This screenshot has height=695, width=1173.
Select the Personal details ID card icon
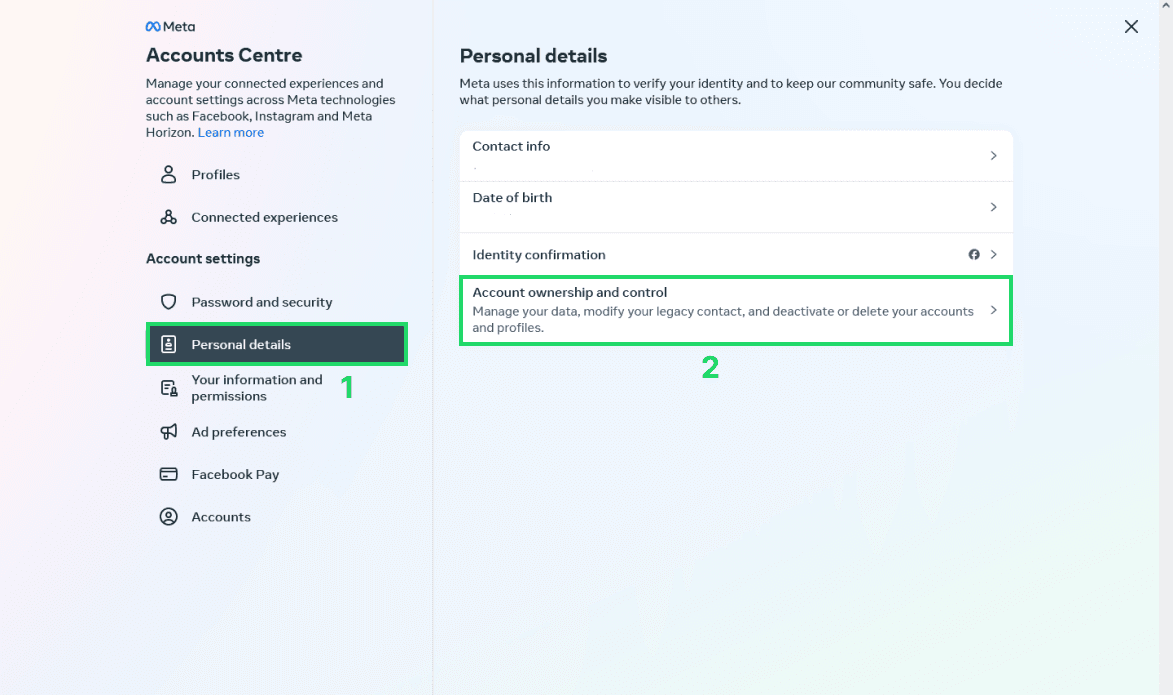[168, 344]
